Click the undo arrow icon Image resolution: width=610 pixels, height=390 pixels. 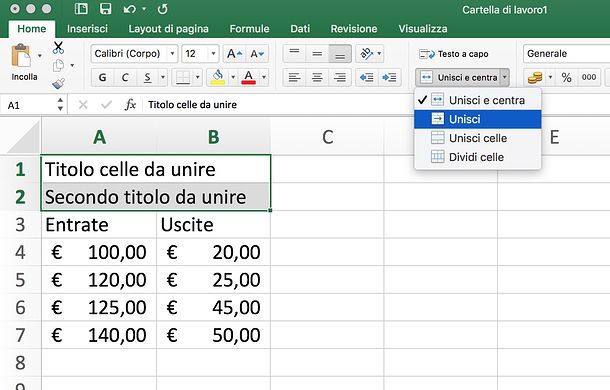[x=130, y=9]
